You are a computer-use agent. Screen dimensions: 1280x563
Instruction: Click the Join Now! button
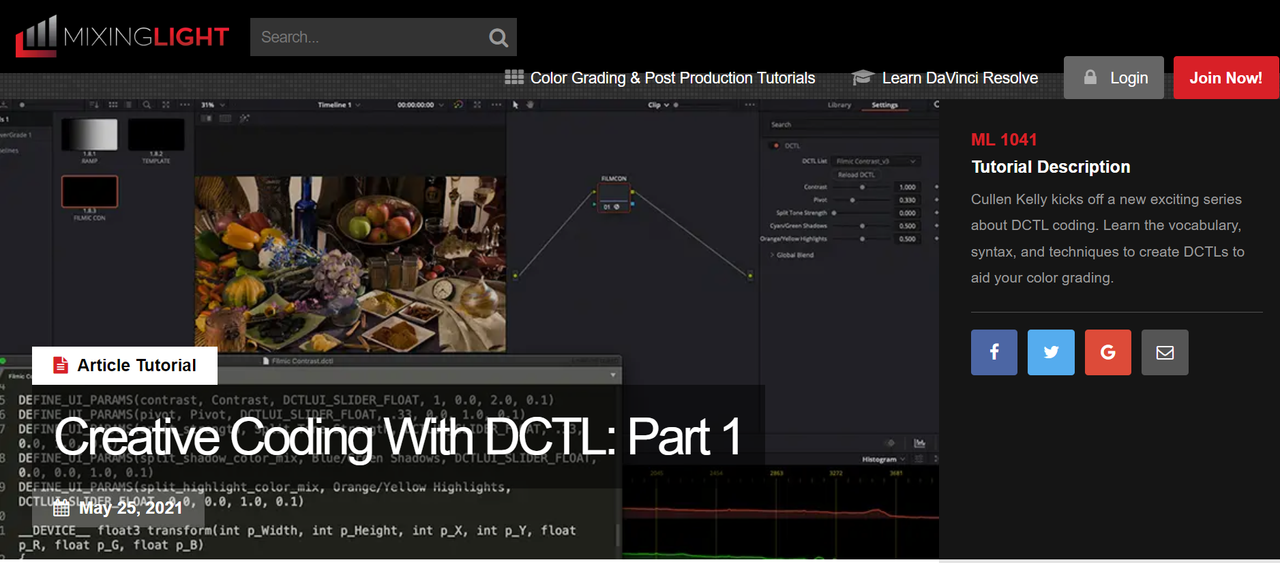point(1226,77)
